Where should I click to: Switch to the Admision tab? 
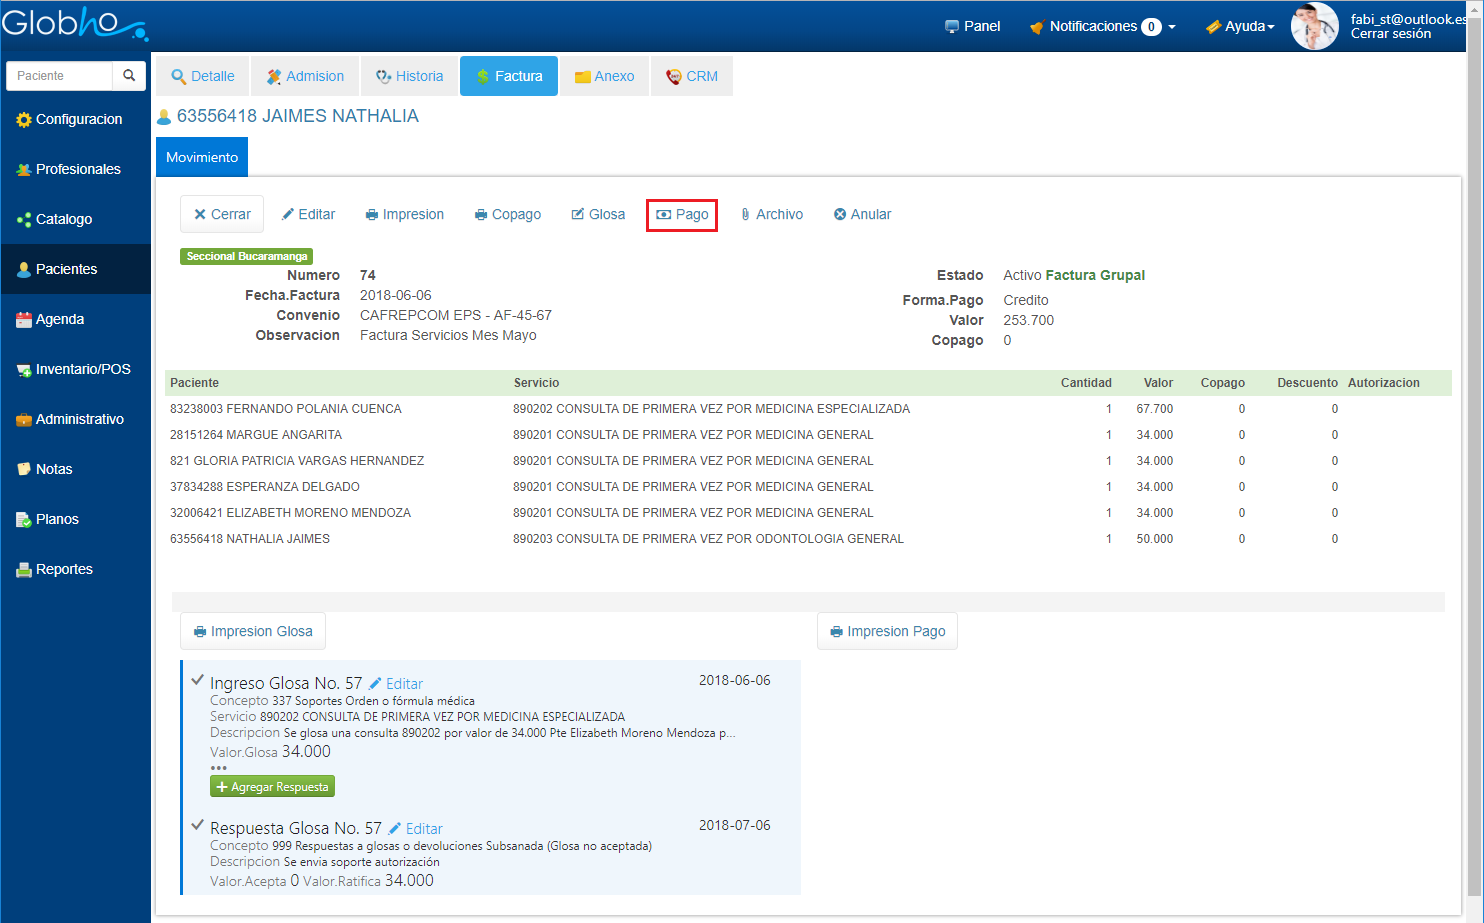pos(305,77)
